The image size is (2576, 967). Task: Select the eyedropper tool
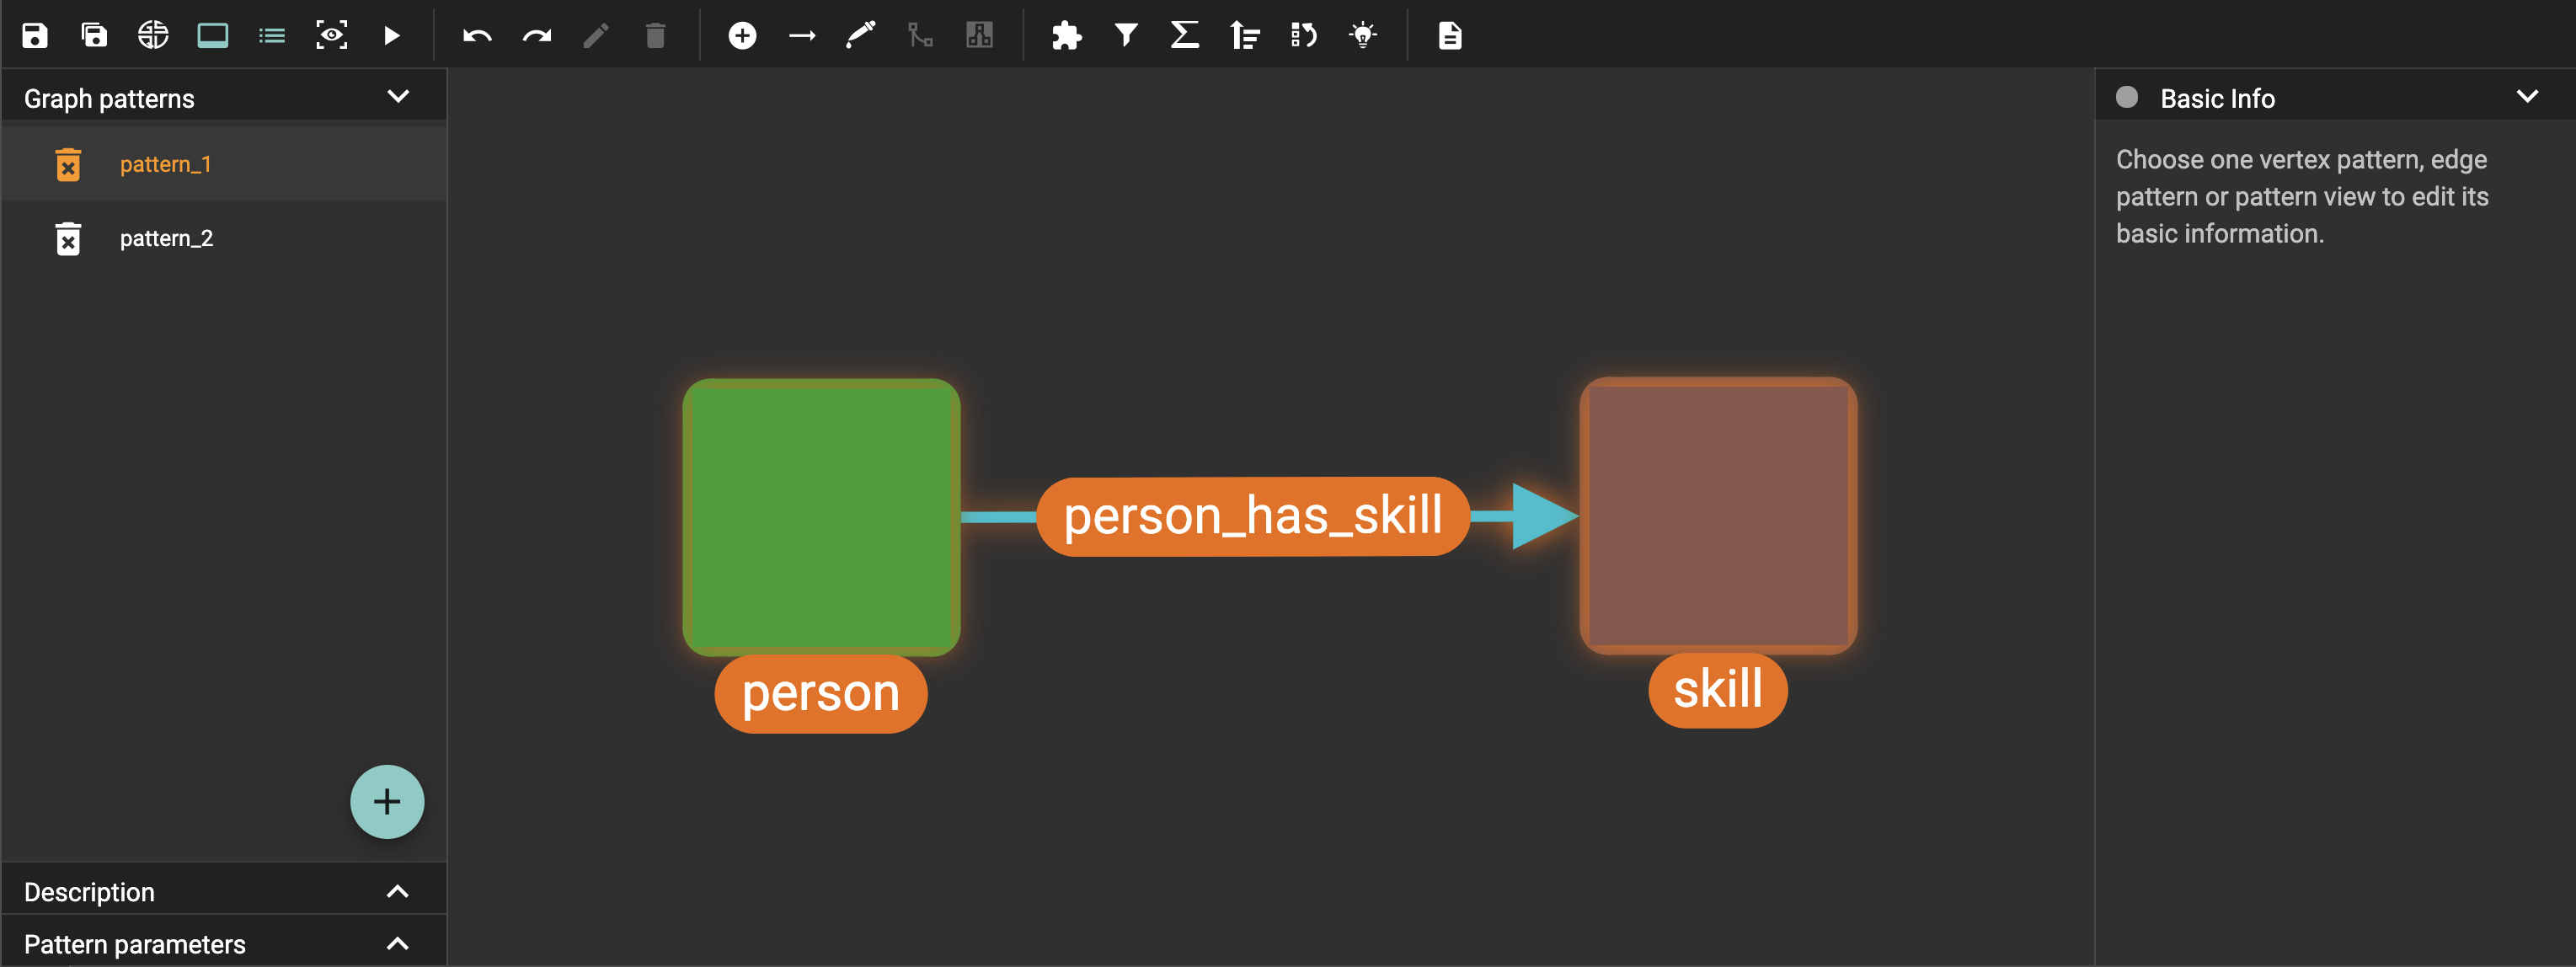860,36
